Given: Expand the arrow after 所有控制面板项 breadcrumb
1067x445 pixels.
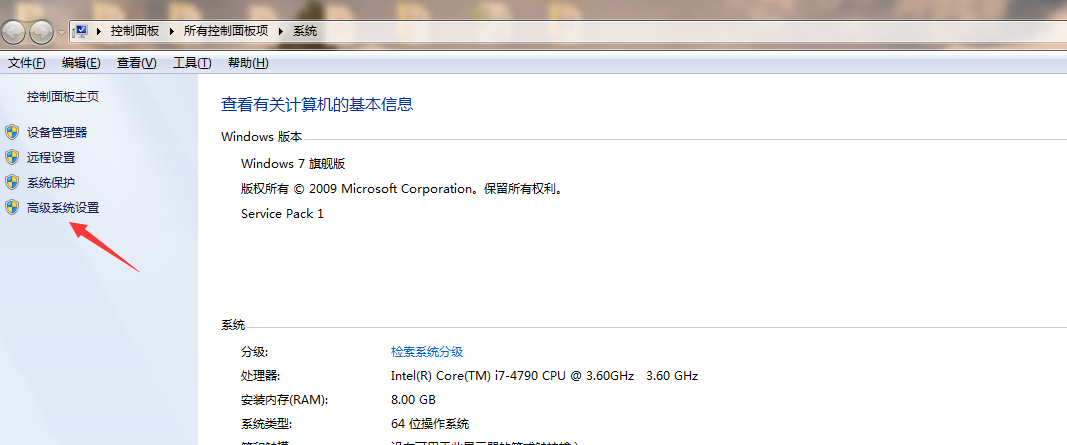Looking at the screenshot, I should coord(280,31).
